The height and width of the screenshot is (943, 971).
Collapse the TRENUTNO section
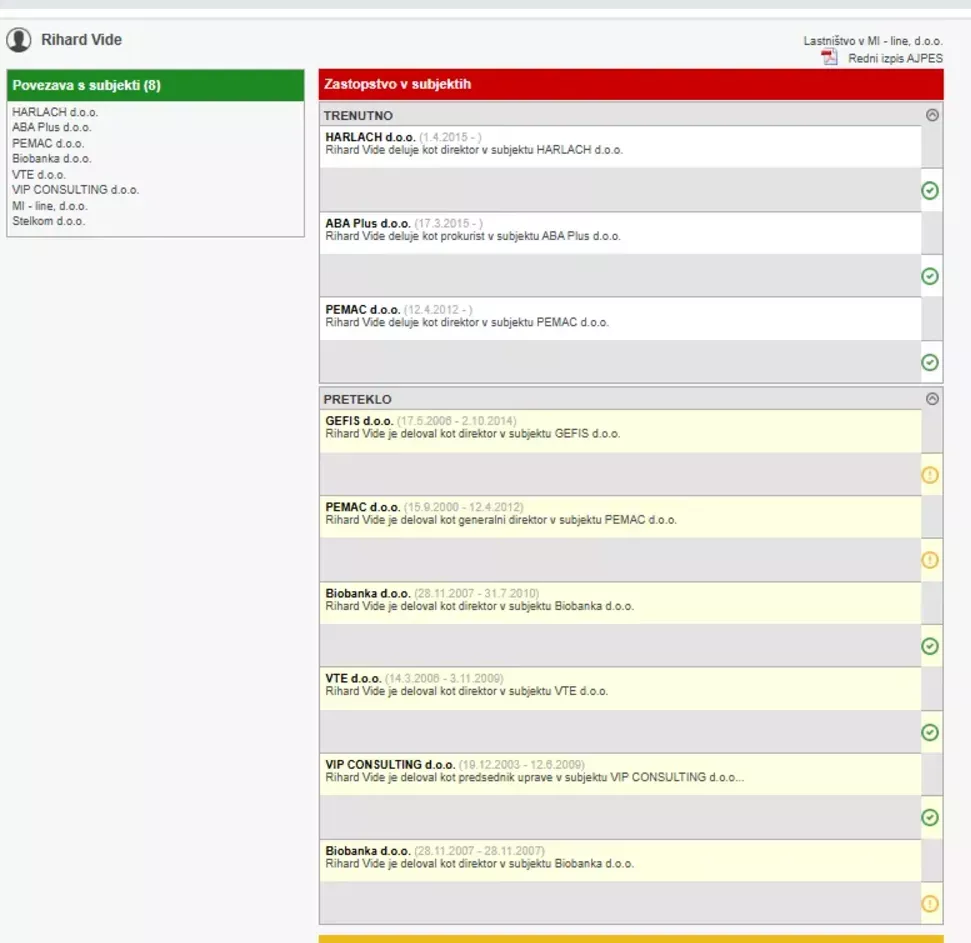(932, 115)
